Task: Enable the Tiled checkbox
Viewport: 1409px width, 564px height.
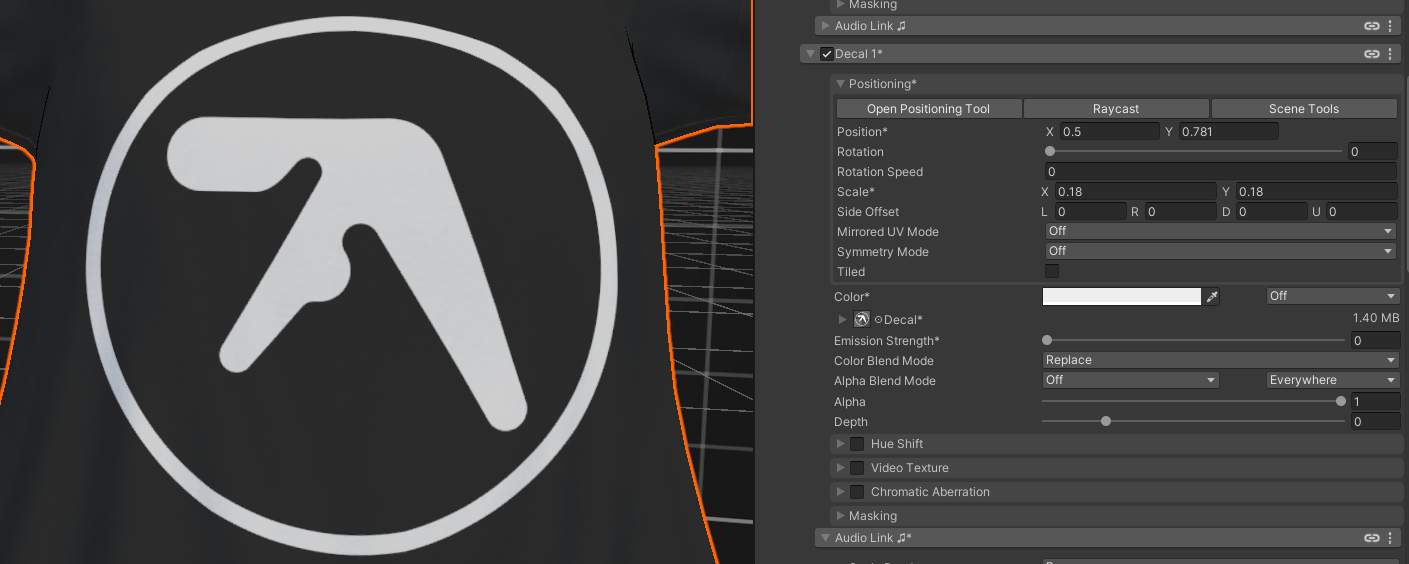Action: pos(1052,271)
